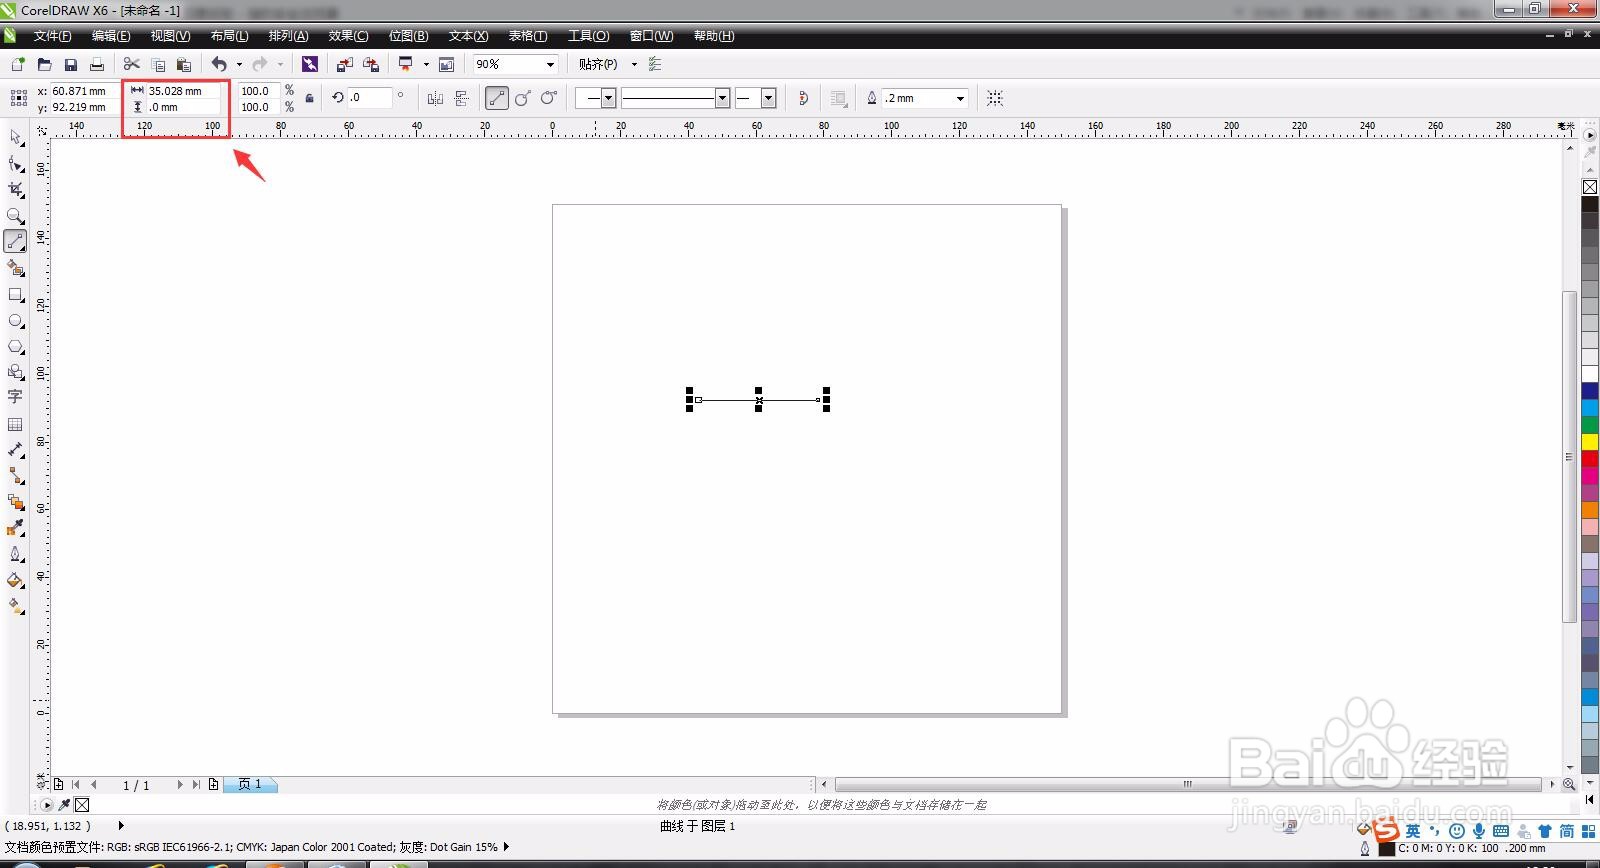Print the document using the printer icon

[x=96, y=64]
